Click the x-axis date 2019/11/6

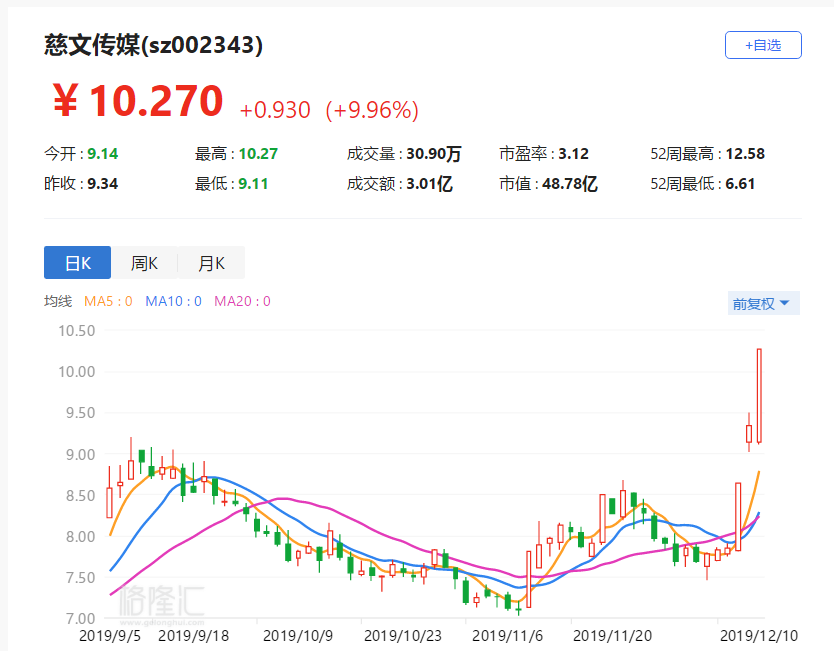click(507, 636)
